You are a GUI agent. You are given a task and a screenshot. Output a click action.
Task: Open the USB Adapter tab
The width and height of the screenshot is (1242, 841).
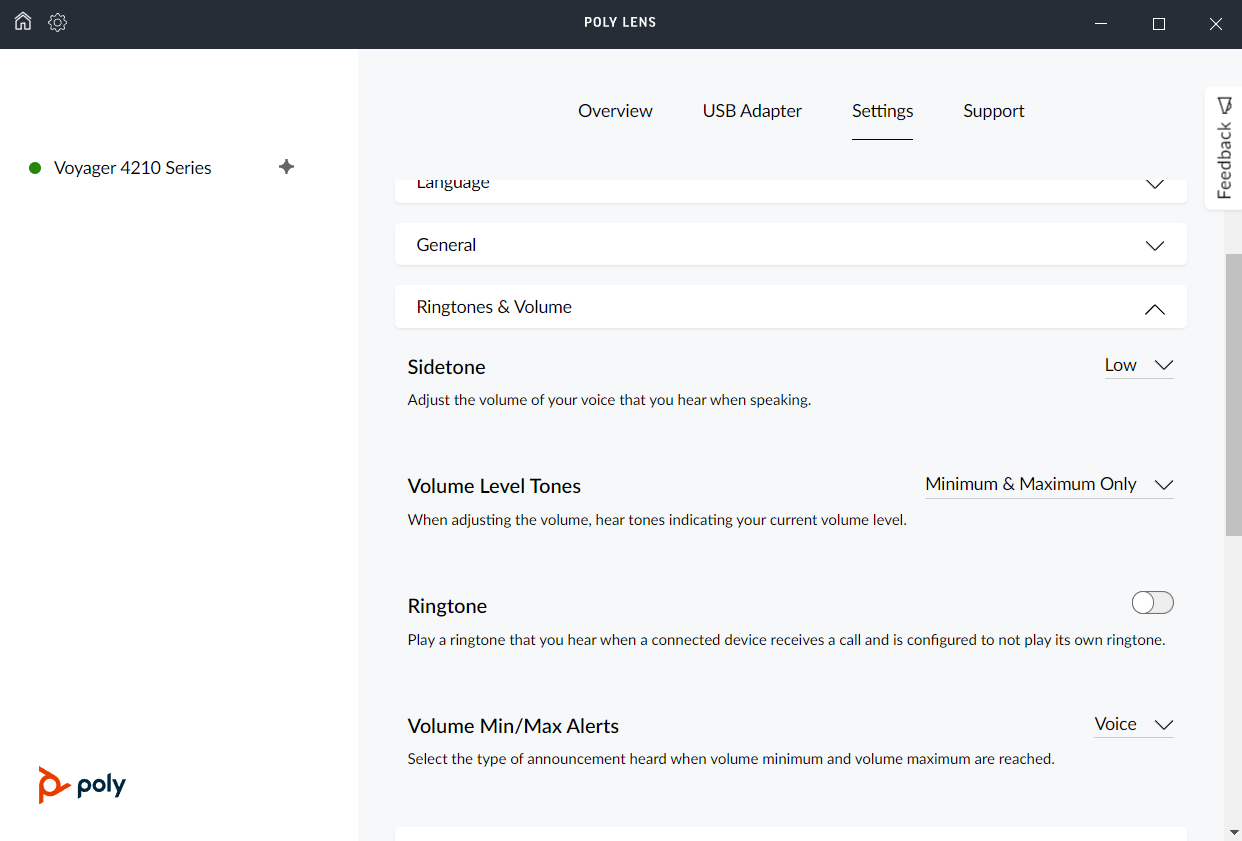pos(752,111)
